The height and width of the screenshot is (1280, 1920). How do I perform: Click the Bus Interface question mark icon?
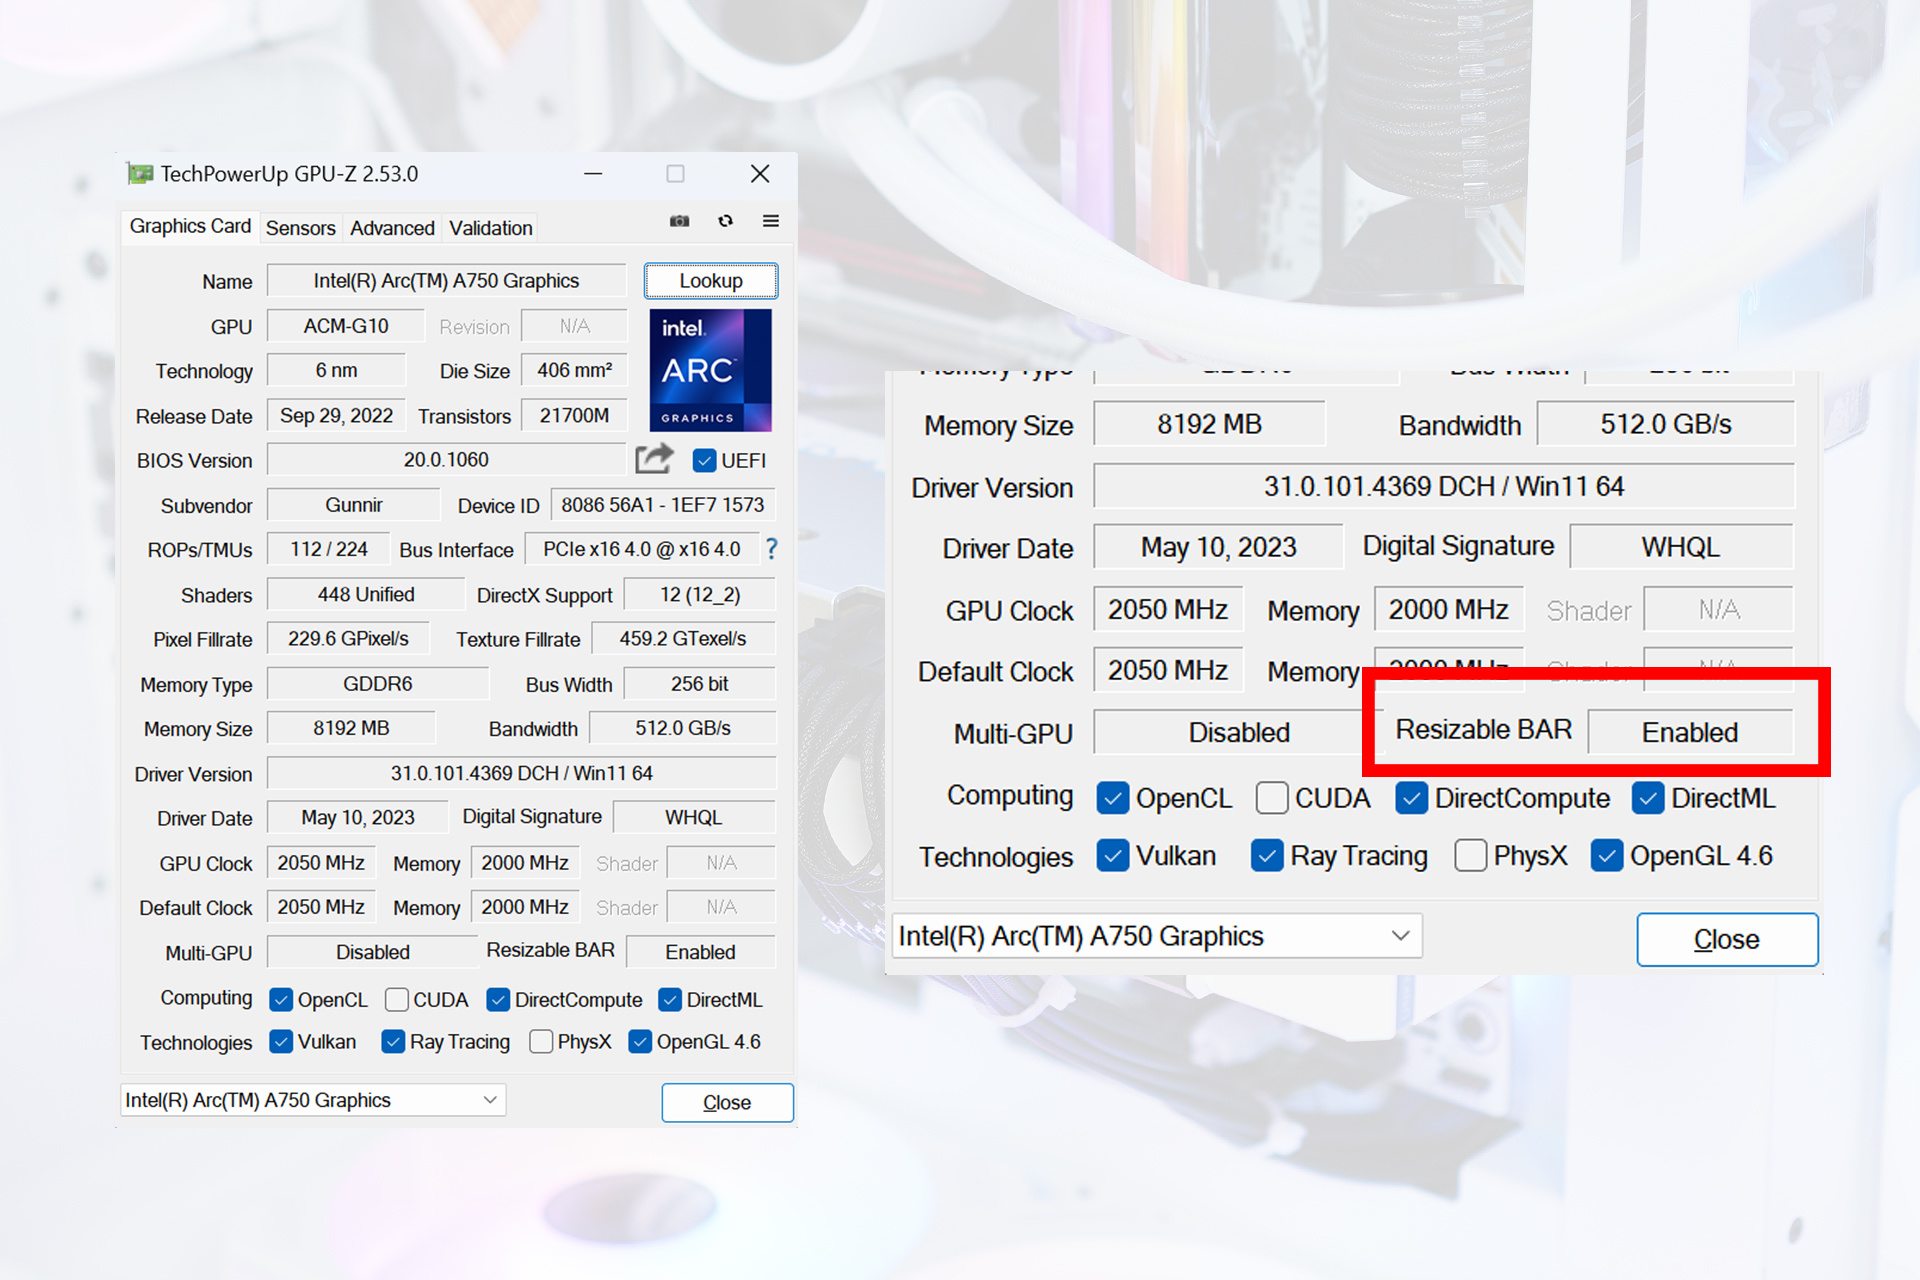click(771, 549)
